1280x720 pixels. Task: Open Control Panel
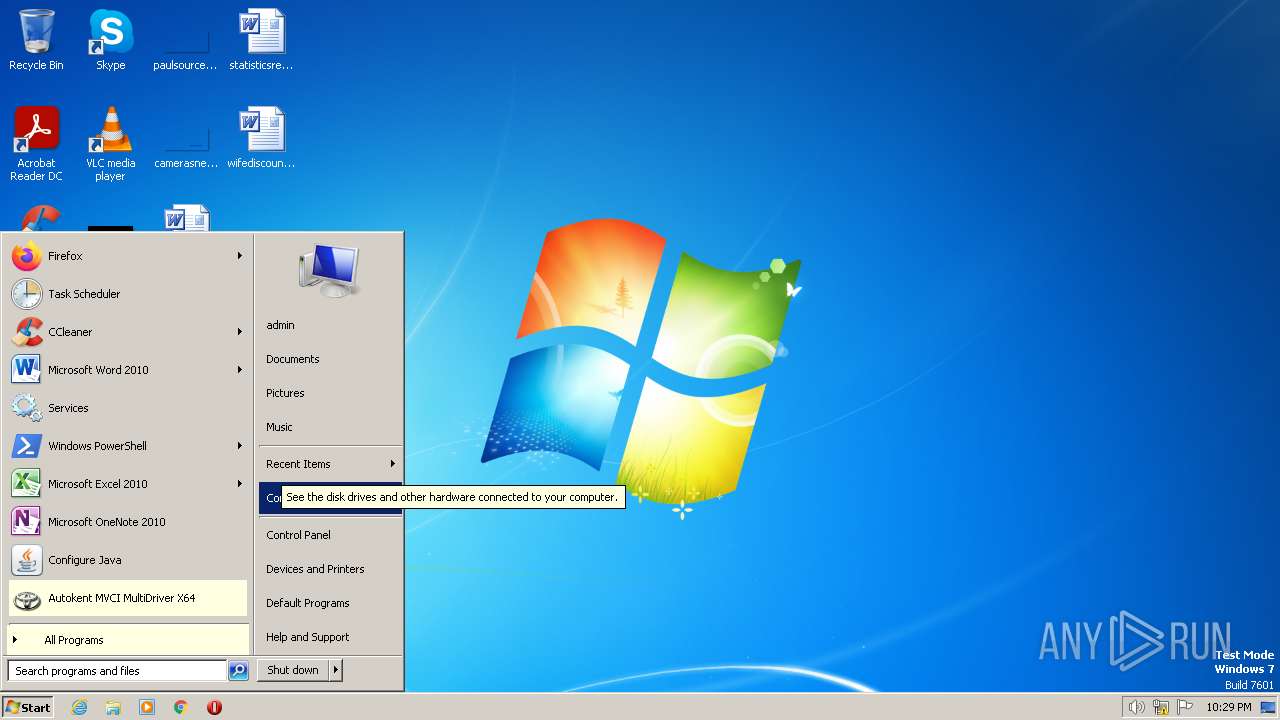(298, 535)
